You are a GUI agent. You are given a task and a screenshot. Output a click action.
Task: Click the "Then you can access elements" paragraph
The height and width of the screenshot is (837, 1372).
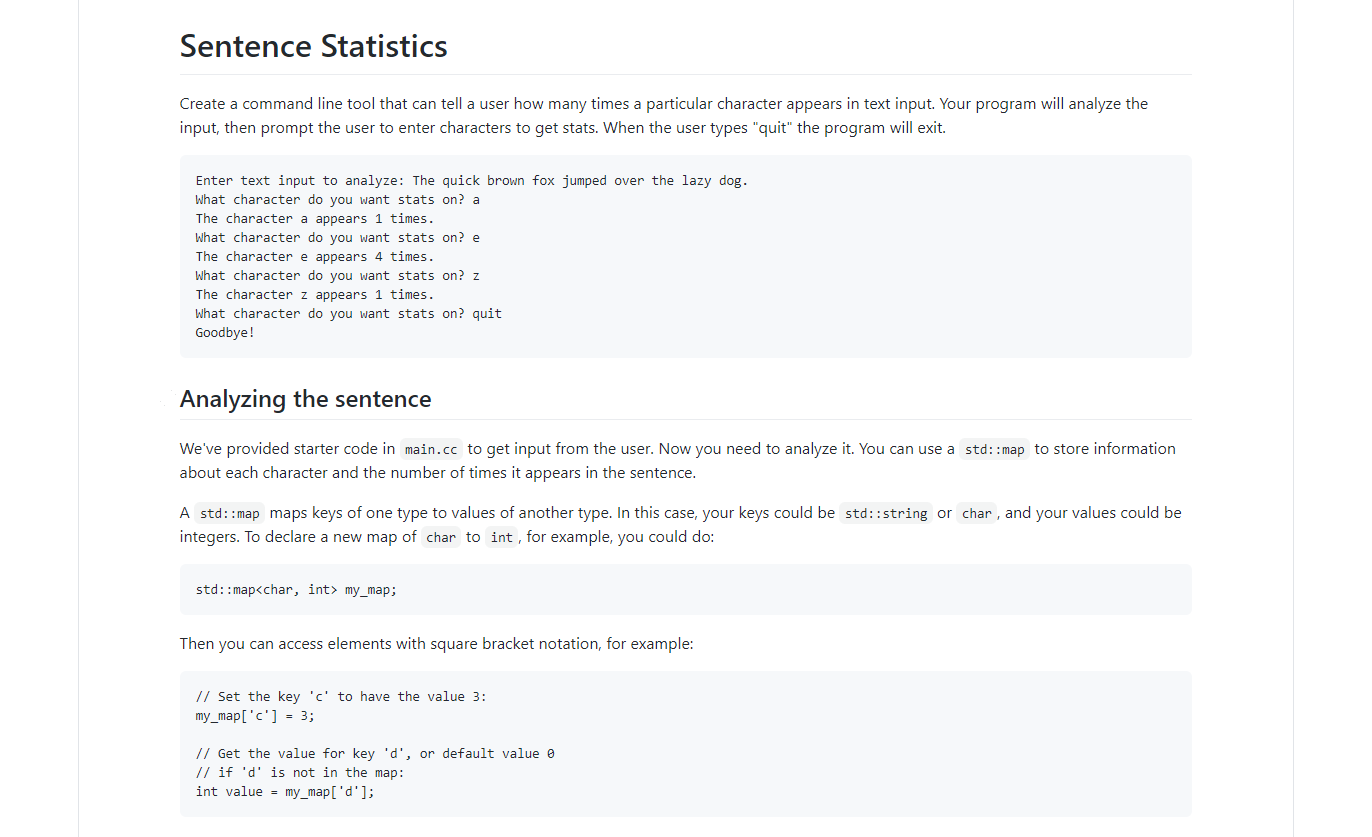point(436,644)
